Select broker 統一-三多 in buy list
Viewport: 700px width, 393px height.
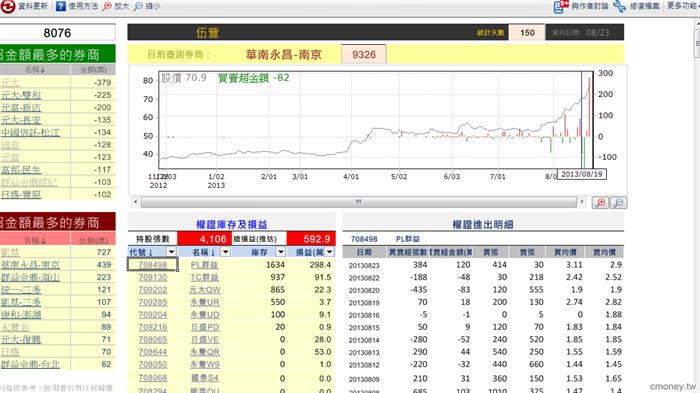click(21, 290)
